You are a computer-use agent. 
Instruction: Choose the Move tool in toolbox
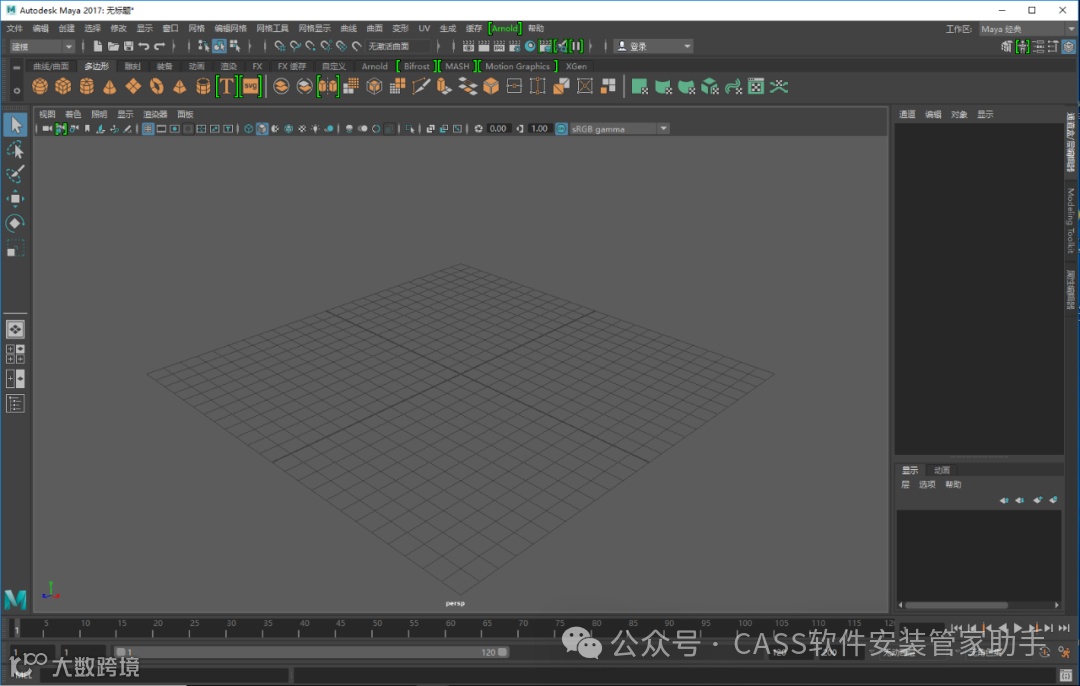15,199
